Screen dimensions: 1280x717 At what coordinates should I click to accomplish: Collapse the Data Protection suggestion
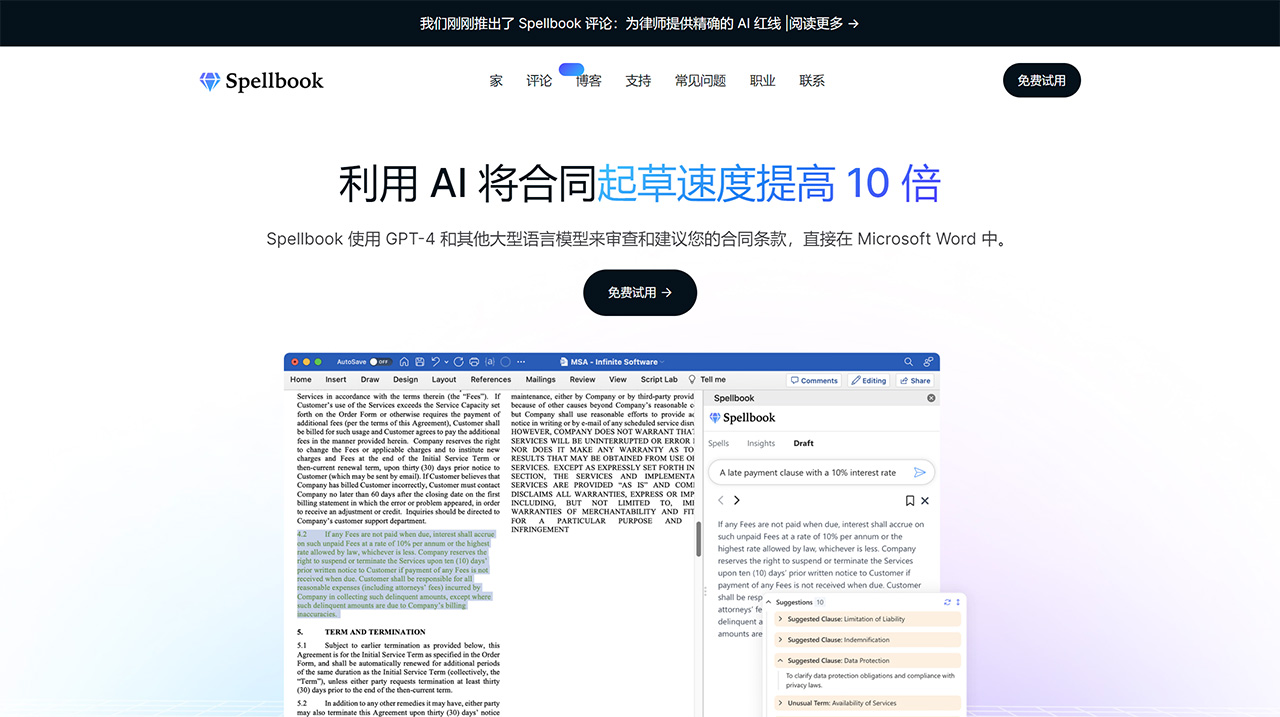pos(781,660)
